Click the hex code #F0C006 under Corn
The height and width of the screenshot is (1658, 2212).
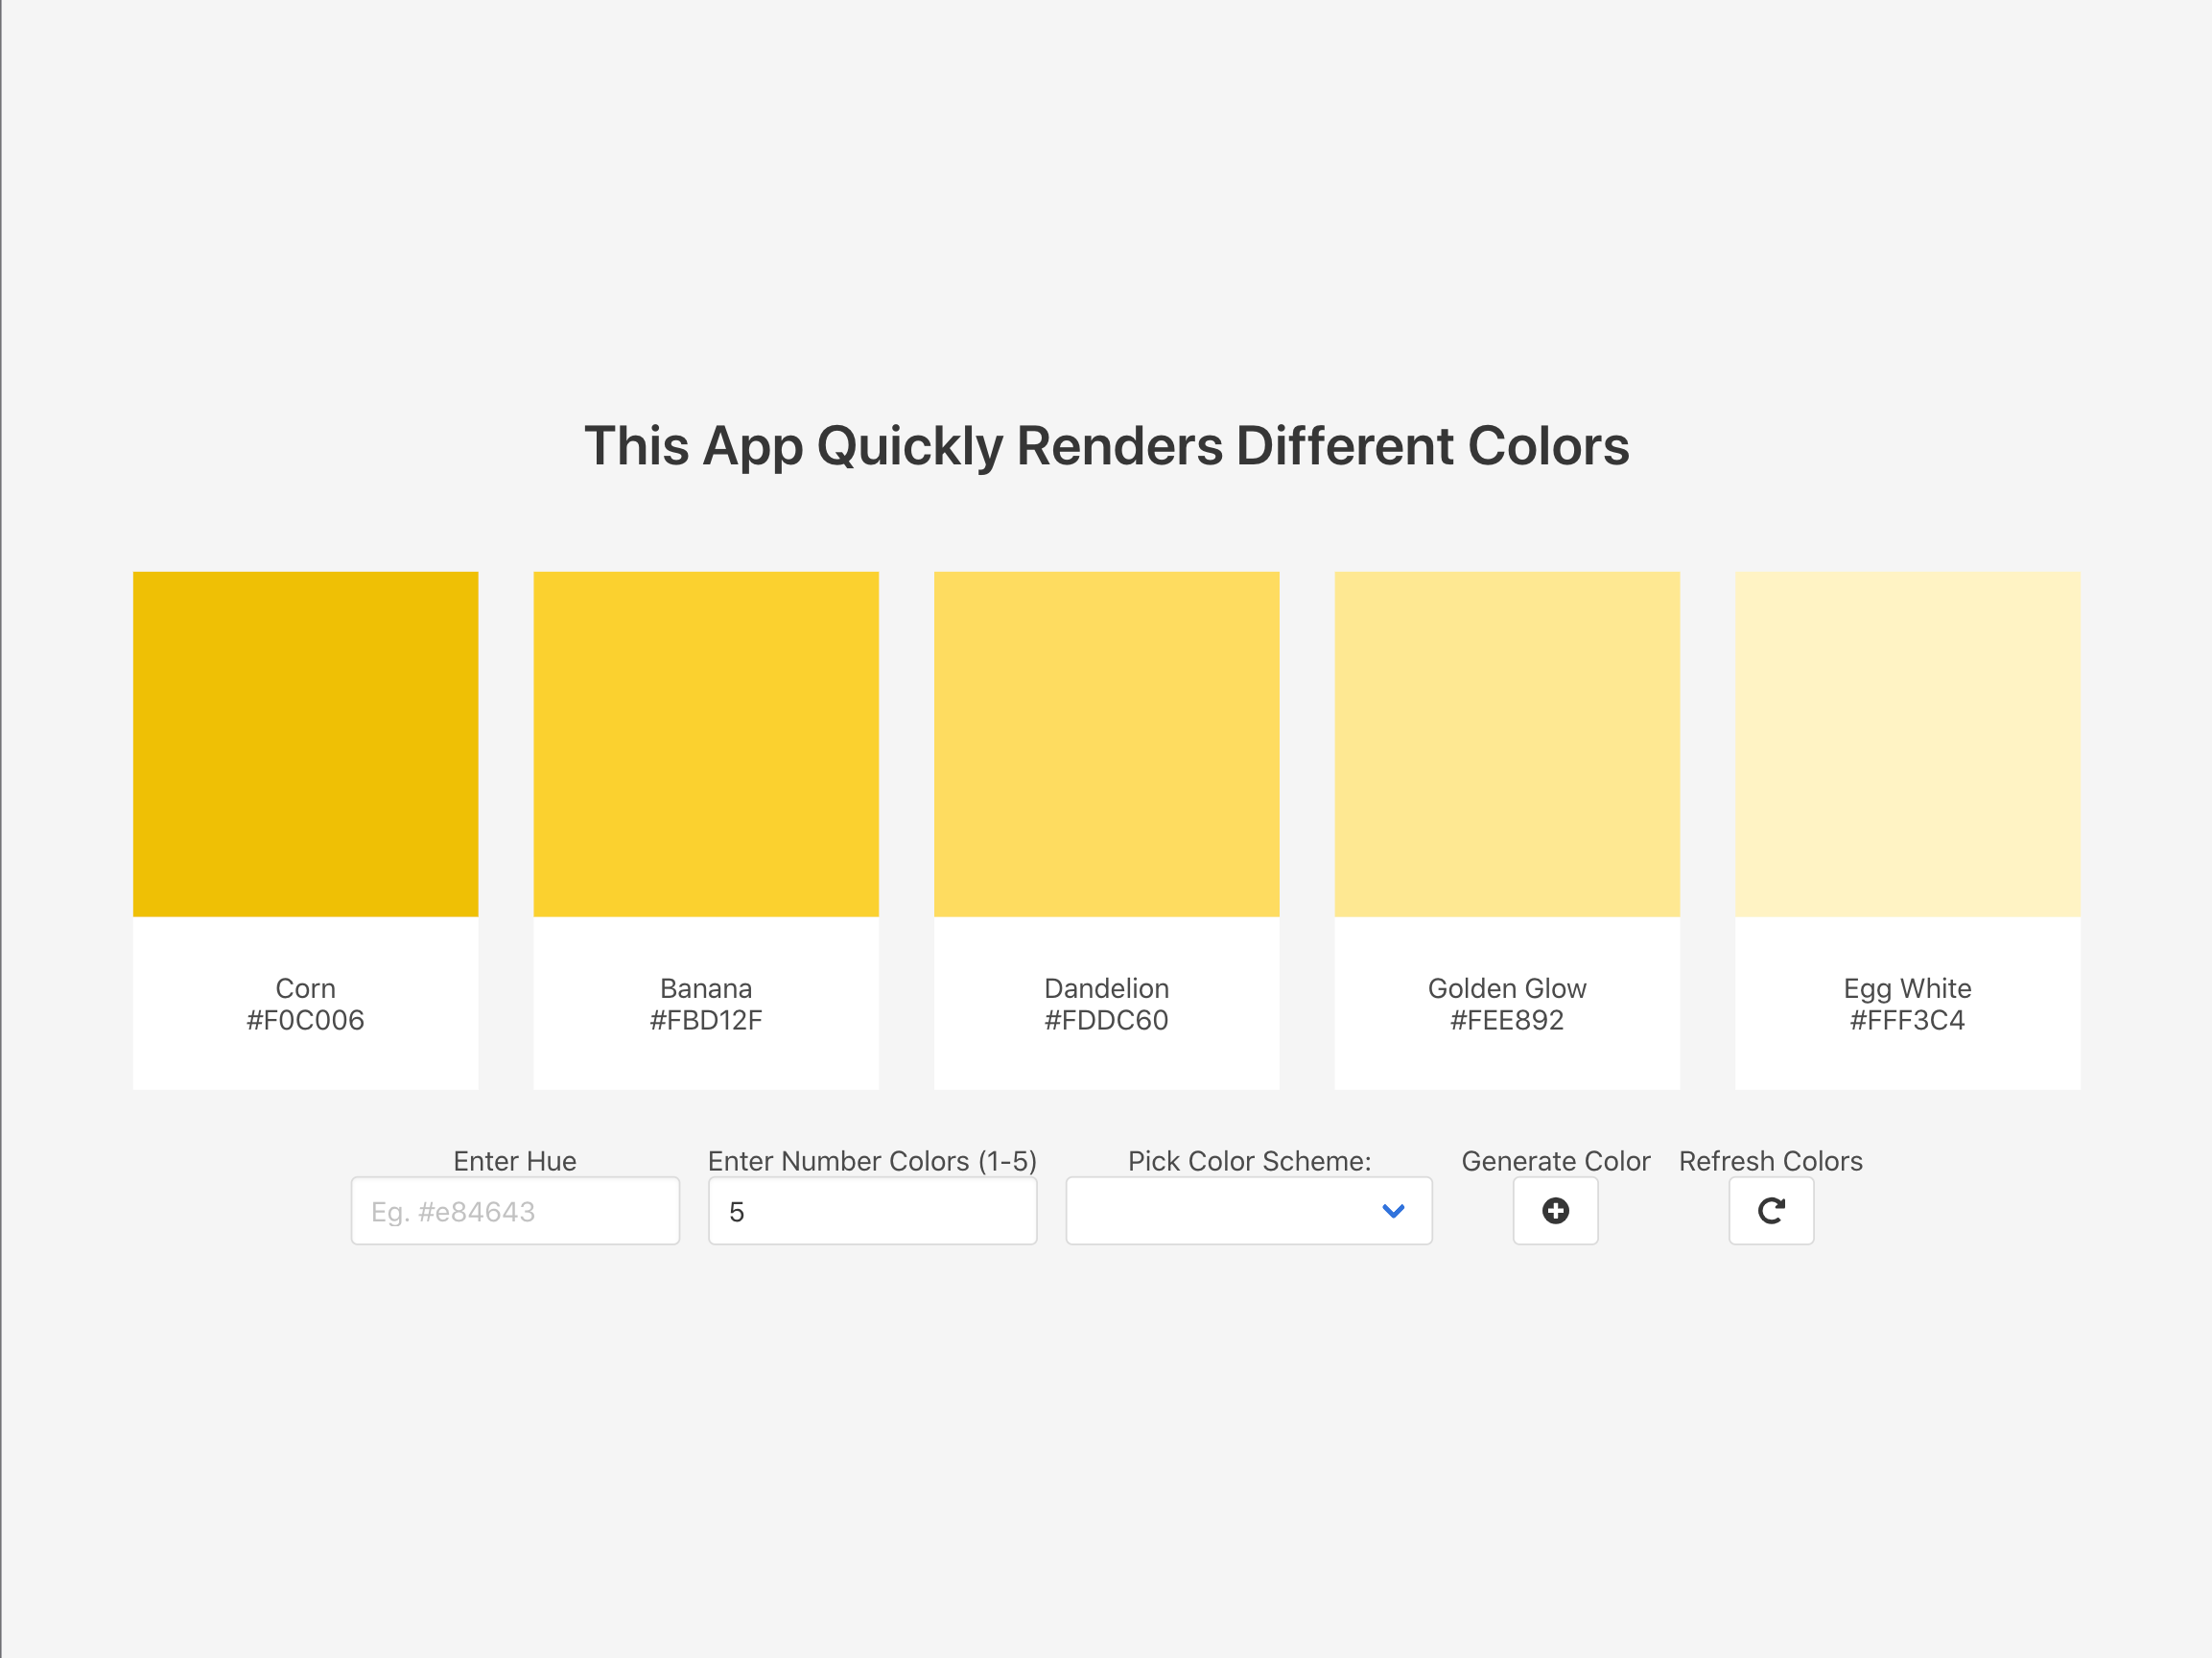305,1019
